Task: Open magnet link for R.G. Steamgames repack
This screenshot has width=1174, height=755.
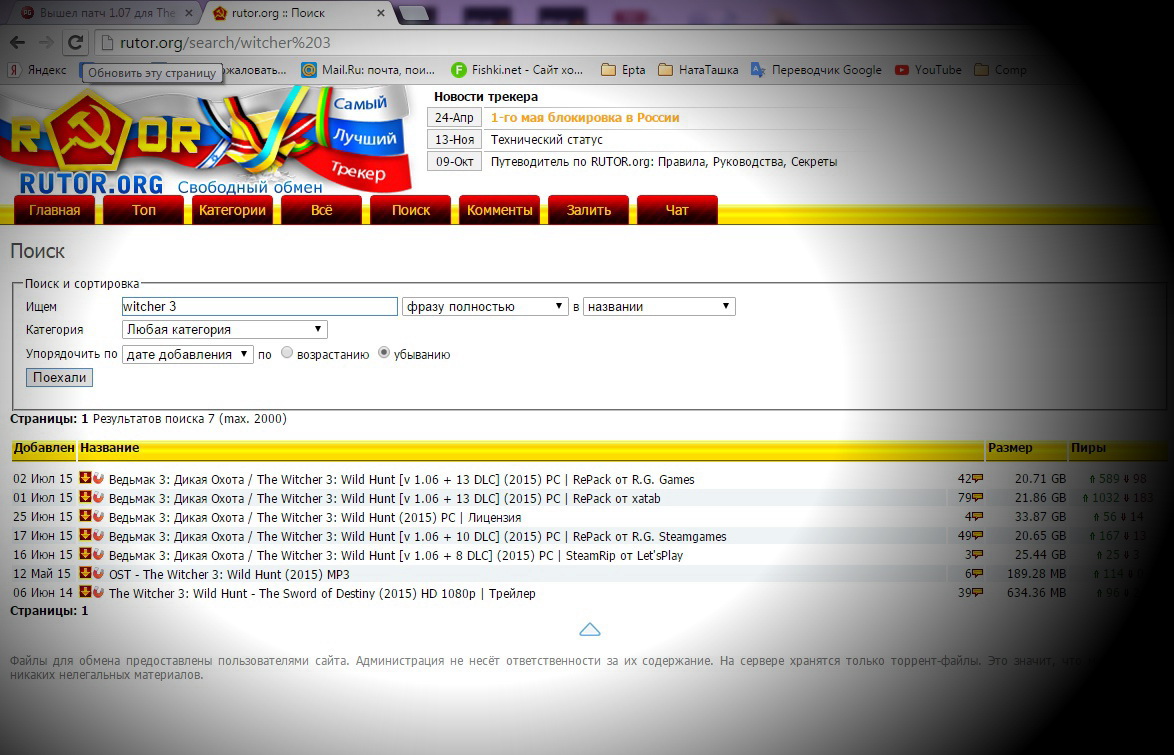Action: 98,535
